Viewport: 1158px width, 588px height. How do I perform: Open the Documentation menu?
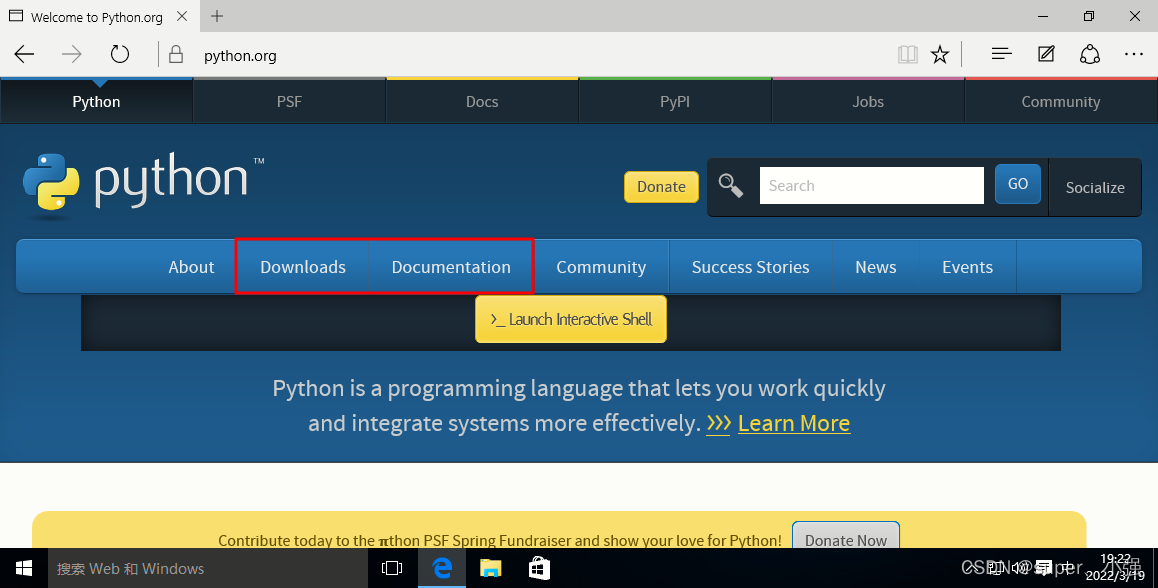451,267
